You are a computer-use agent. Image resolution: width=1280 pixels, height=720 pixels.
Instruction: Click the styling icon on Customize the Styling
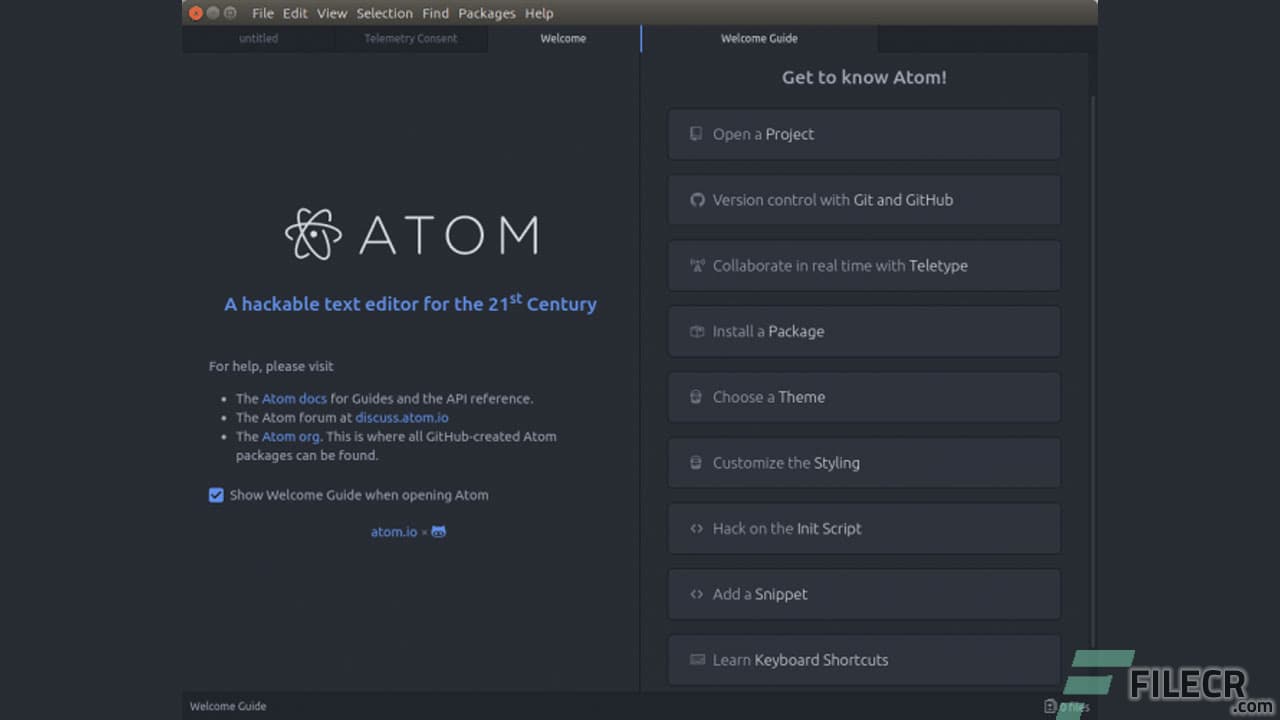pos(696,462)
